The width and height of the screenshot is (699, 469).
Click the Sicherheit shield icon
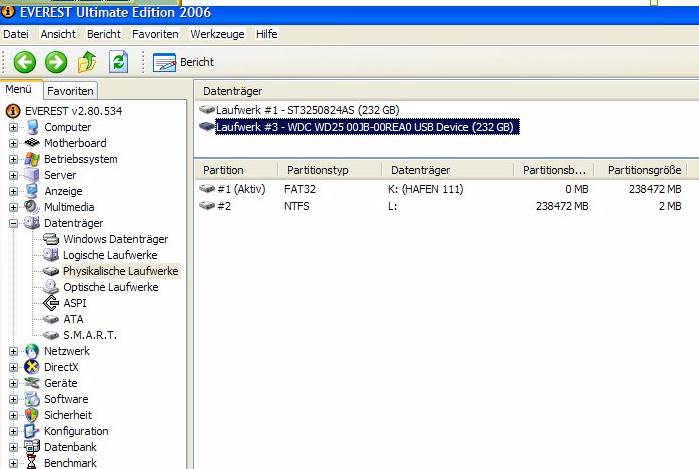coord(32,415)
